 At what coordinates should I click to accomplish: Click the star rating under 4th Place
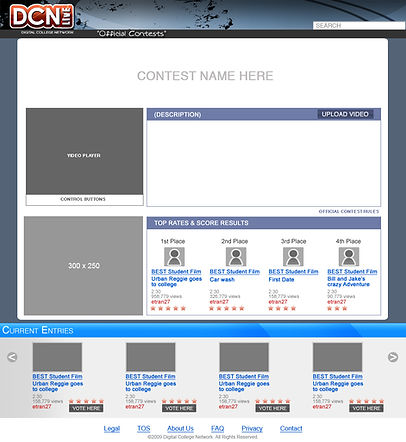point(337,308)
